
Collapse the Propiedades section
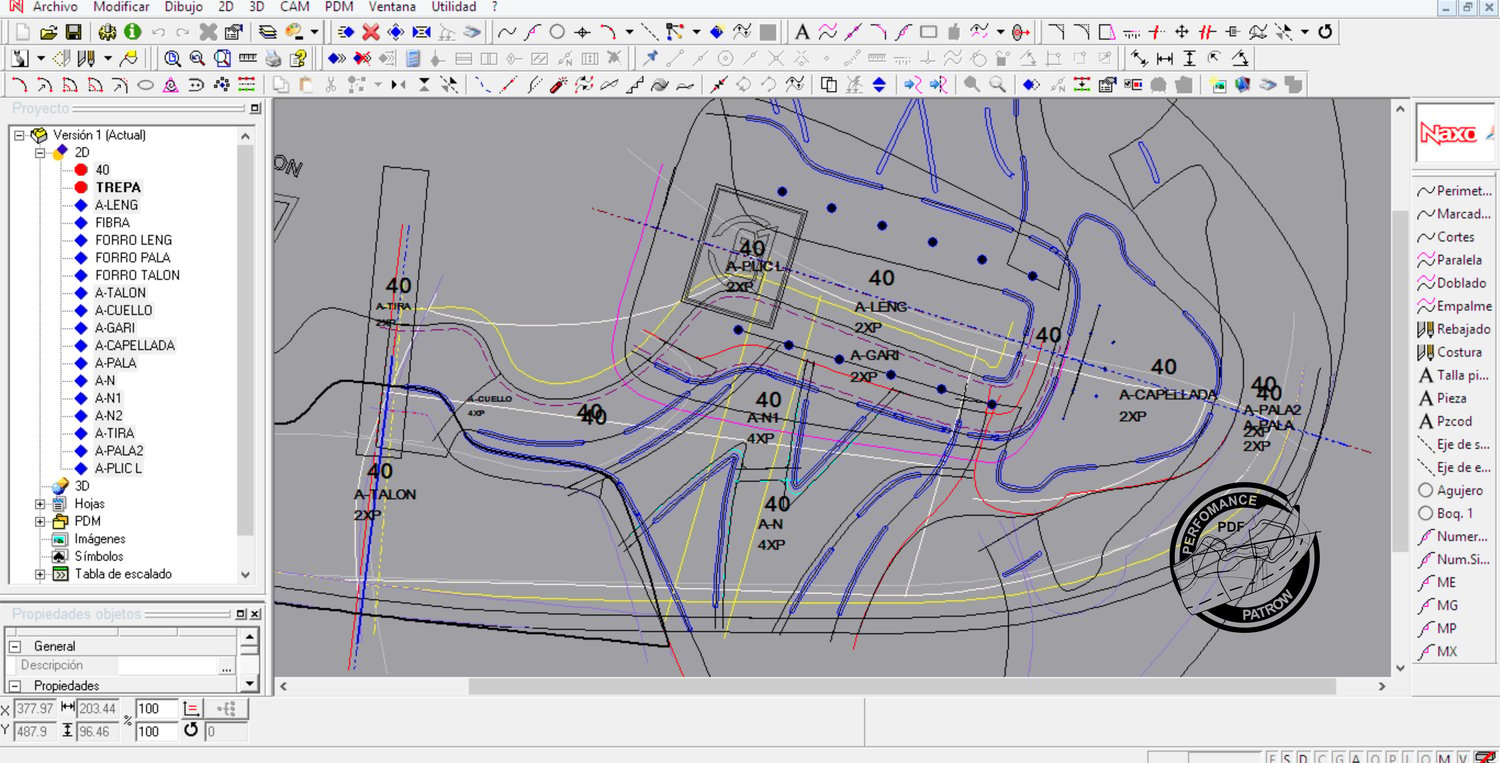(16, 685)
